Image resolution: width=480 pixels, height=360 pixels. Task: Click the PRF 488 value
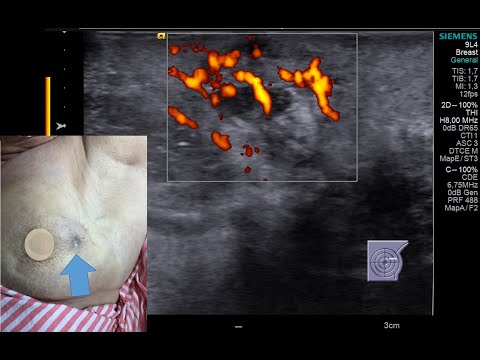tap(463, 200)
